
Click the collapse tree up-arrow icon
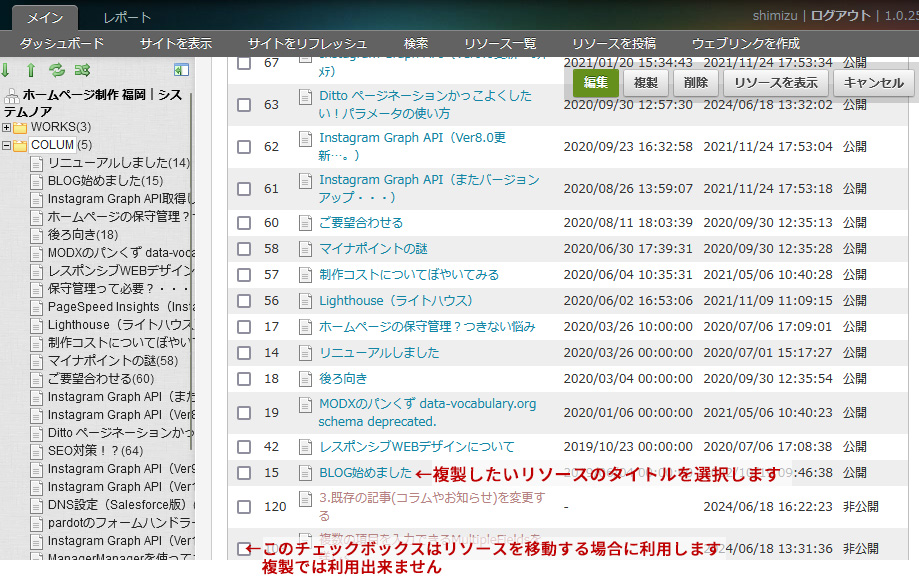point(31,70)
